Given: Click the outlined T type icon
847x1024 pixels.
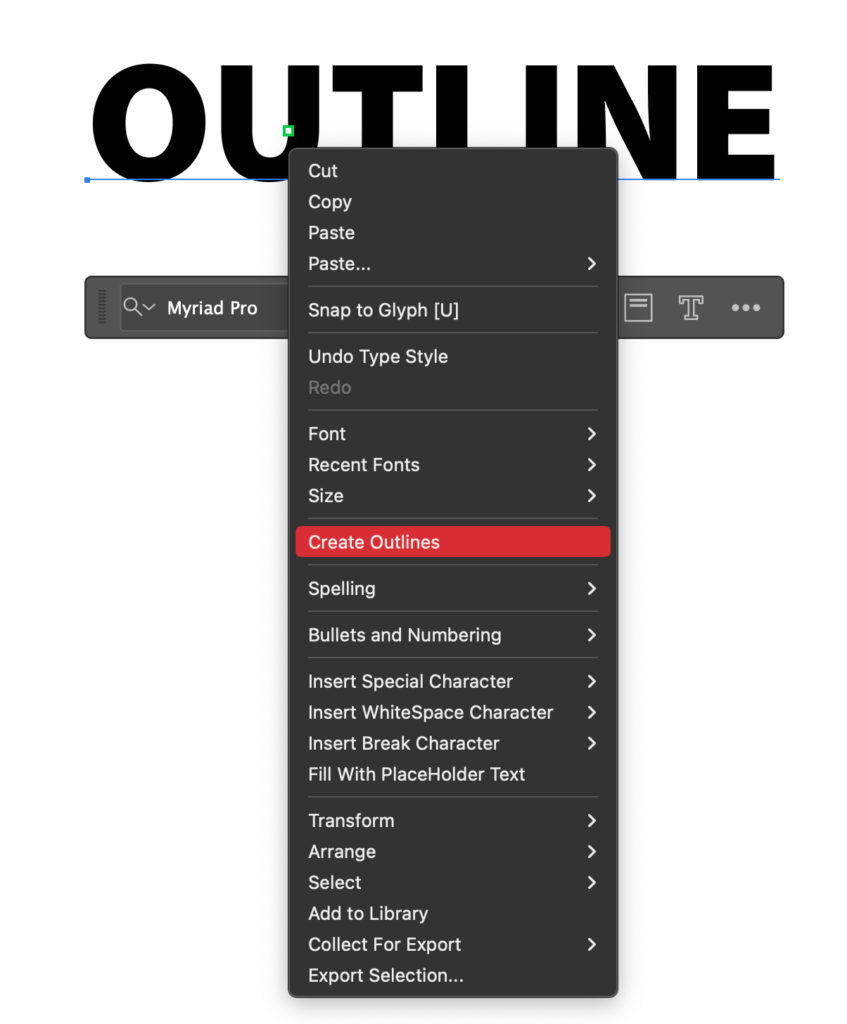Looking at the screenshot, I should [690, 307].
